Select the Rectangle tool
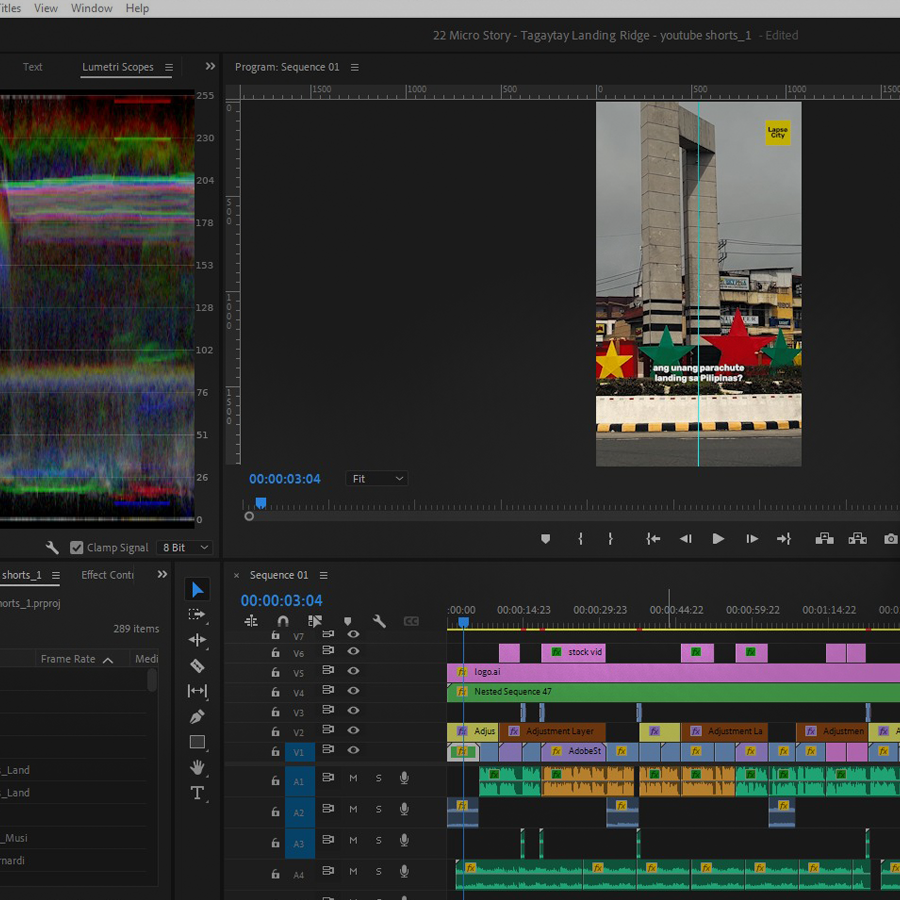Image resolution: width=900 pixels, height=900 pixels. (x=197, y=742)
